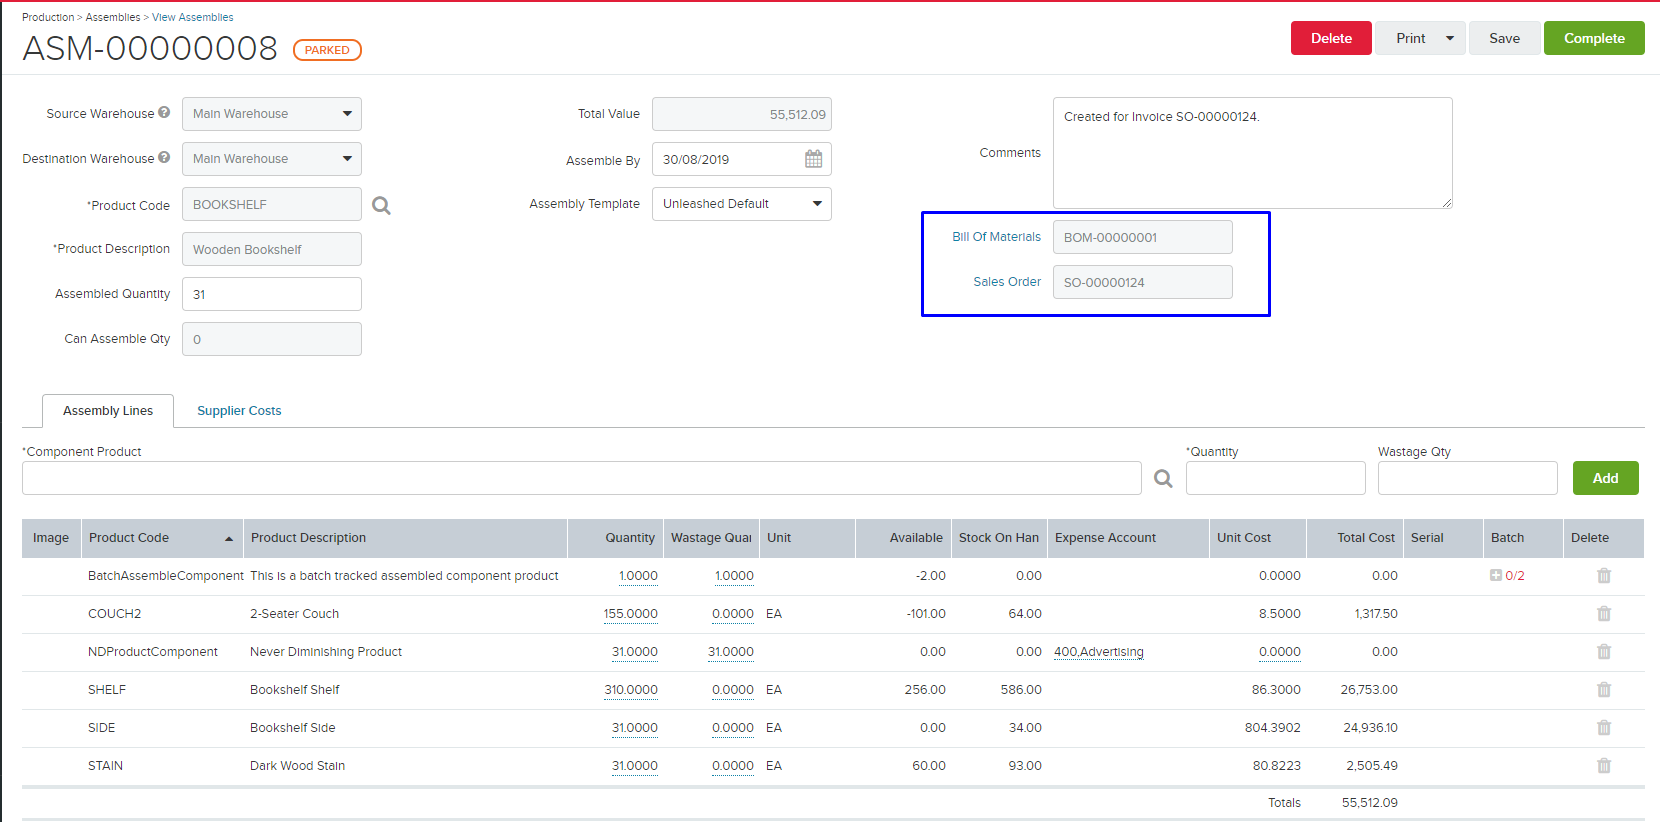Open Source Warehouse dropdown
Image resolution: width=1660 pixels, height=822 pixels.
(x=272, y=114)
